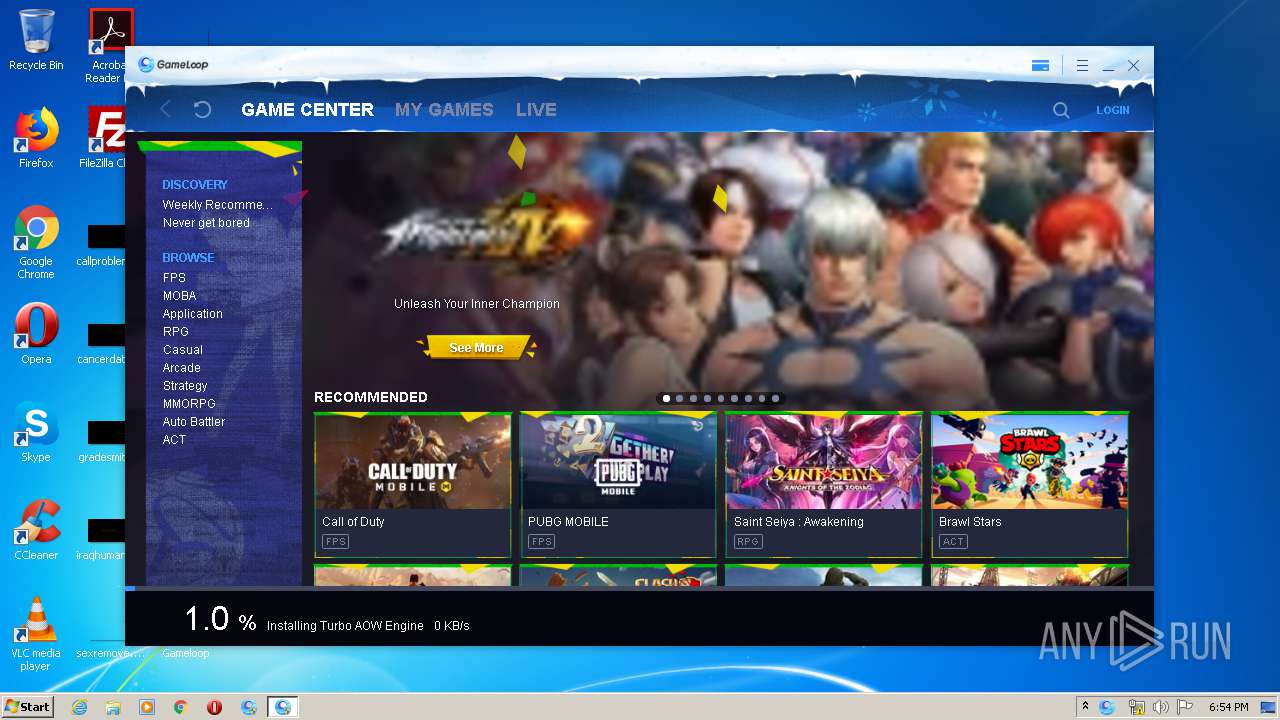Click the LOGIN link
The image size is (1280, 720).
tap(1112, 110)
